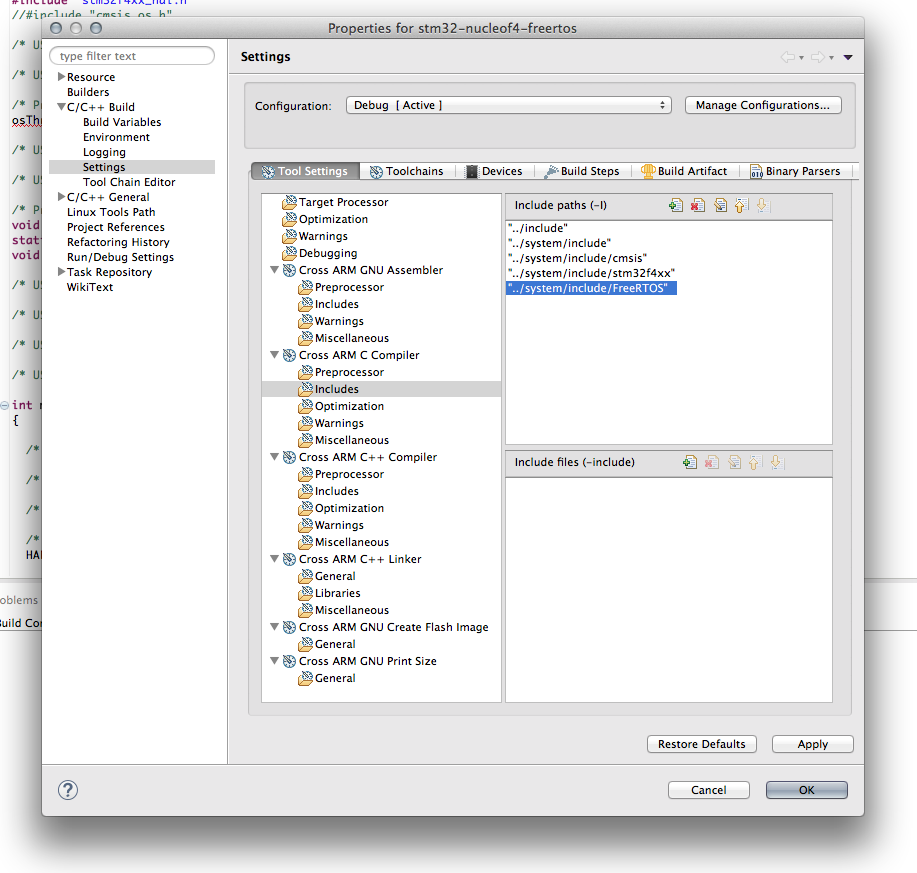The width and height of the screenshot is (917, 873).
Task: Collapse the Cross ARM C++ Compiler group
Action: point(274,457)
